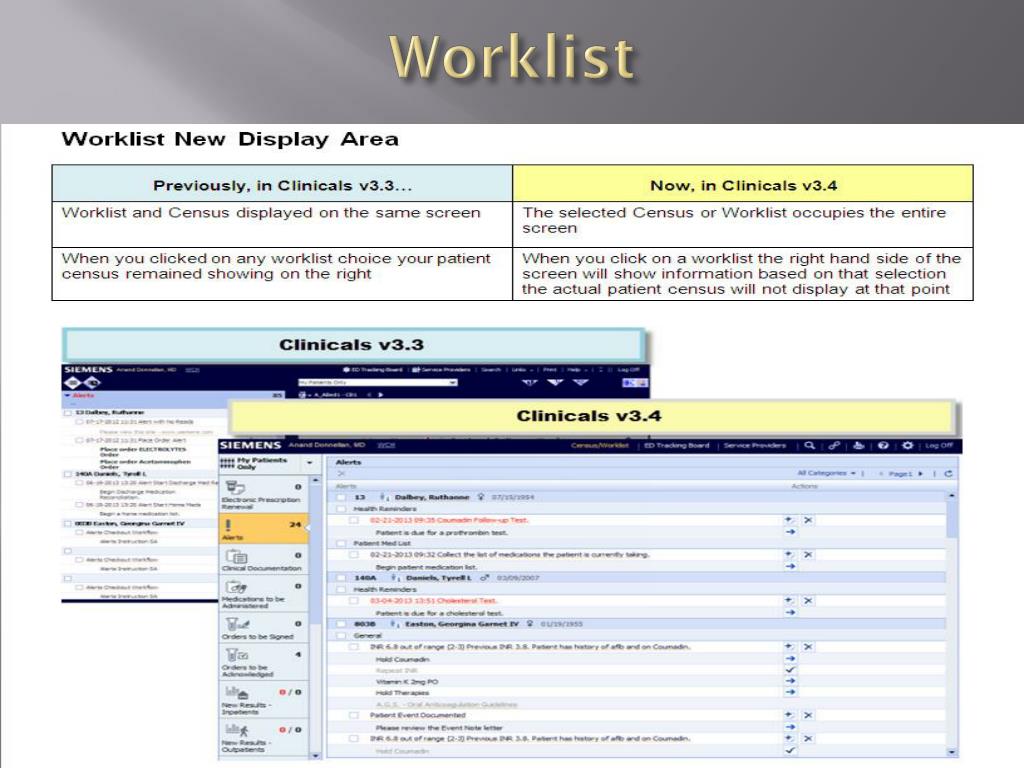Click Log Off in the v3.4 header

[x=939, y=445]
